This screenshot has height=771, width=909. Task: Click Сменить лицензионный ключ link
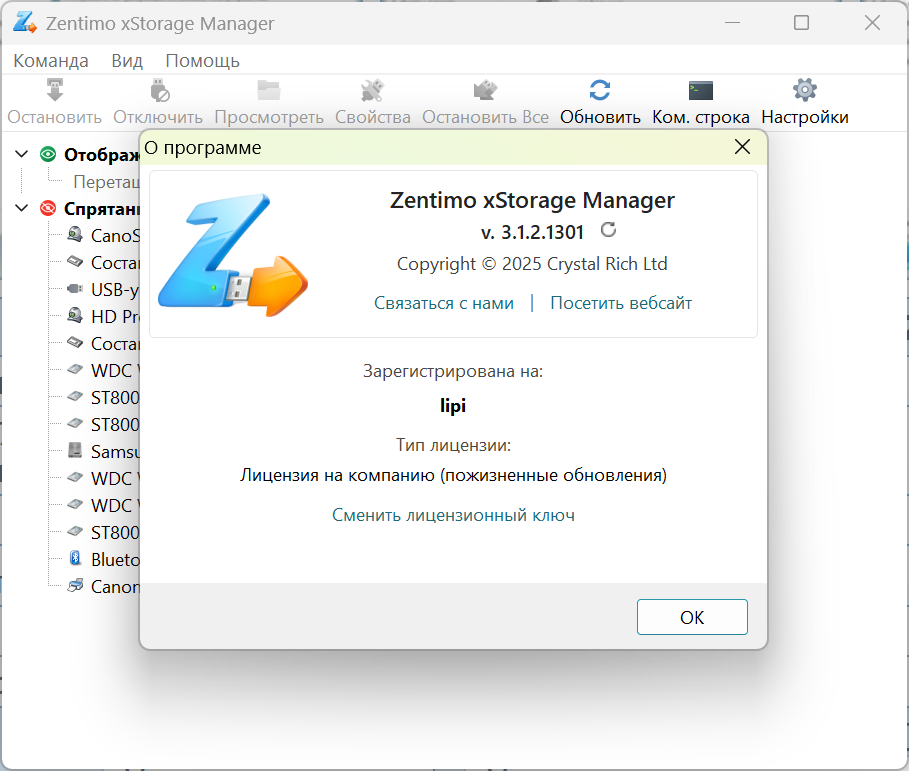453,515
